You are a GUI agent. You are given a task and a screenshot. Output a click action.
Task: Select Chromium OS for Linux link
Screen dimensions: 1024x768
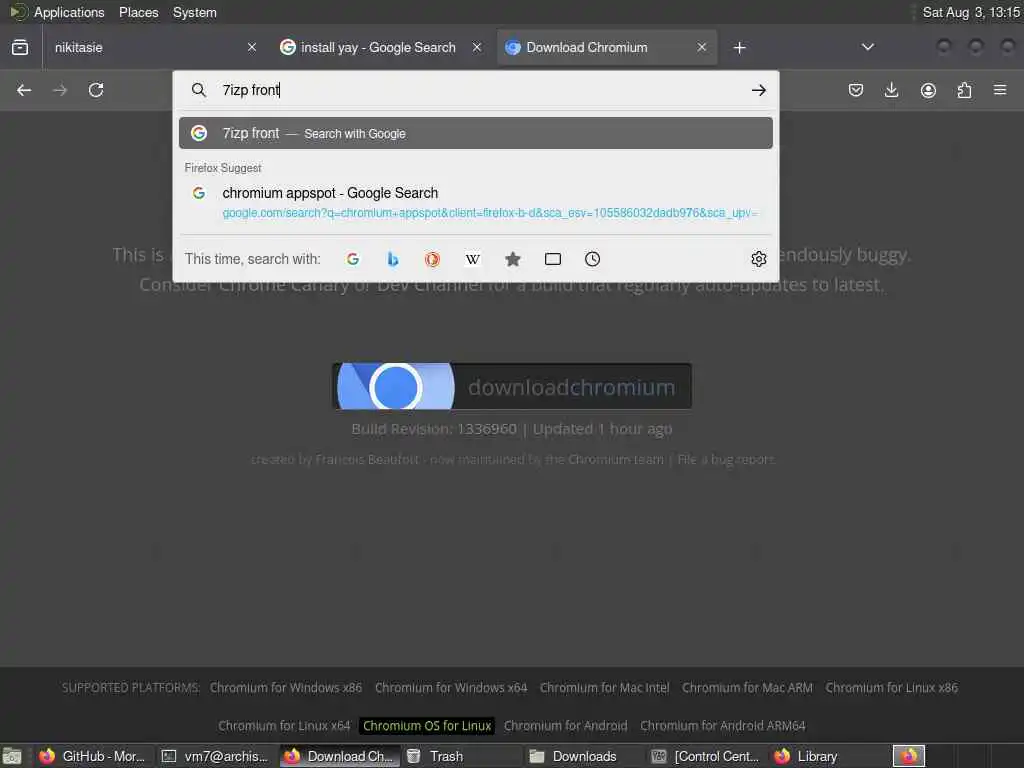tap(427, 726)
